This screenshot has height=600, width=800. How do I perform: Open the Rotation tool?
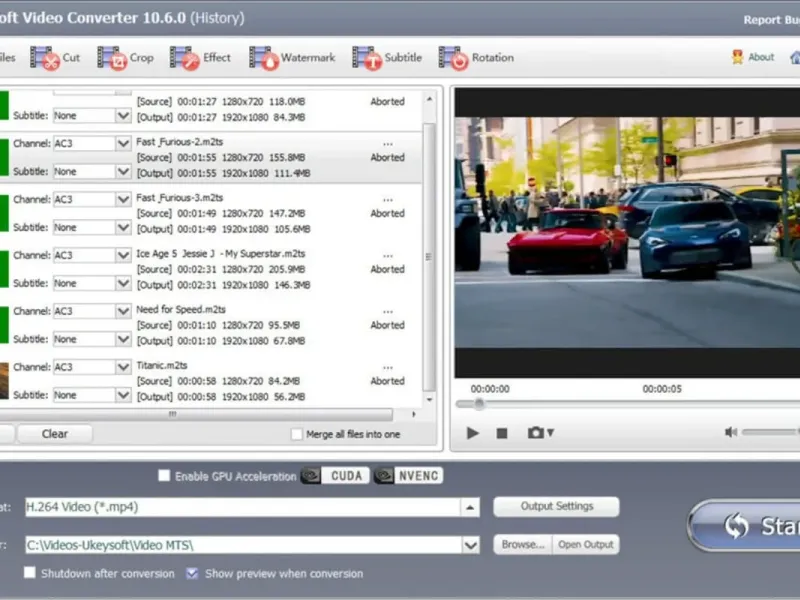click(476, 58)
